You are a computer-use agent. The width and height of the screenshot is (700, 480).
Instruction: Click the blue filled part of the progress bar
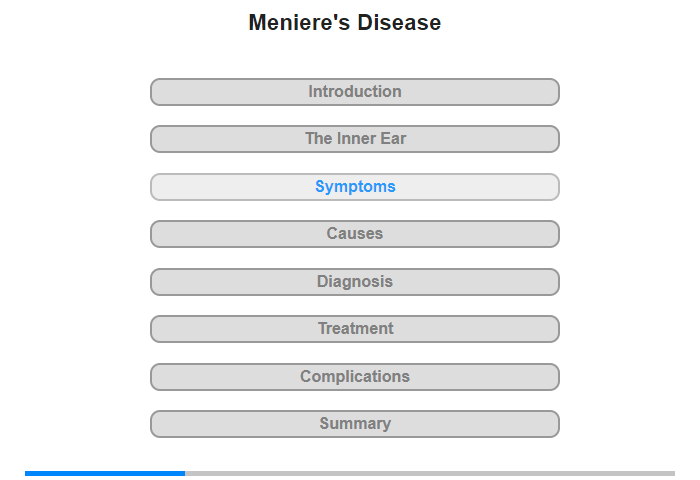[105, 473]
